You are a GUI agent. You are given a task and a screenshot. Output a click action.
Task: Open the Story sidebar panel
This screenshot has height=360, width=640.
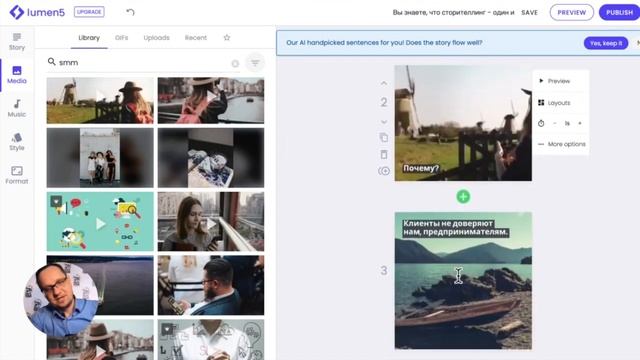17,42
